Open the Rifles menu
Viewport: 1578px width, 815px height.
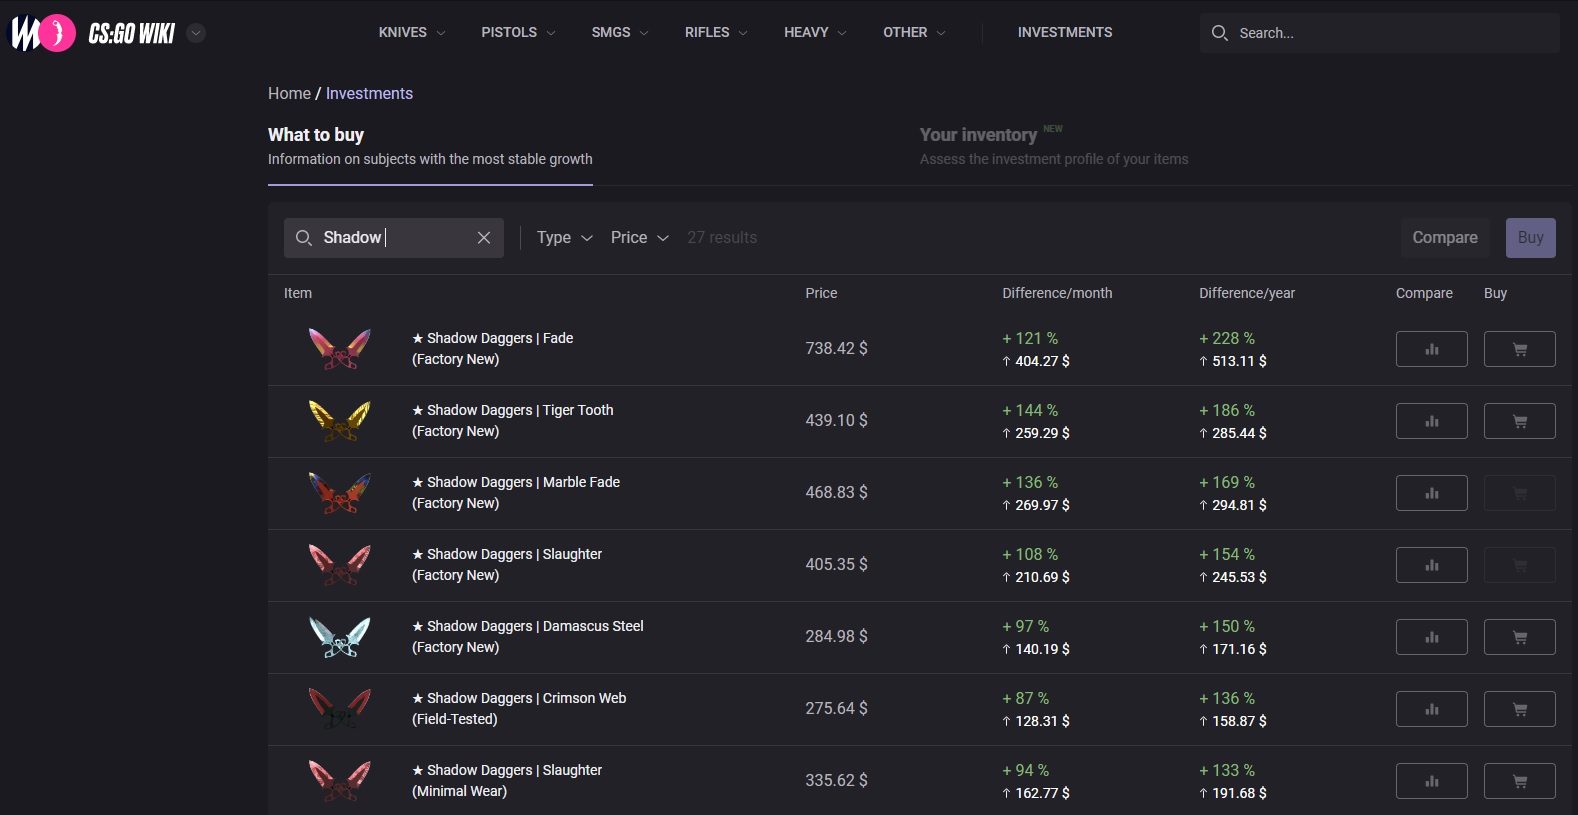pyautogui.click(x=716, y=33)
